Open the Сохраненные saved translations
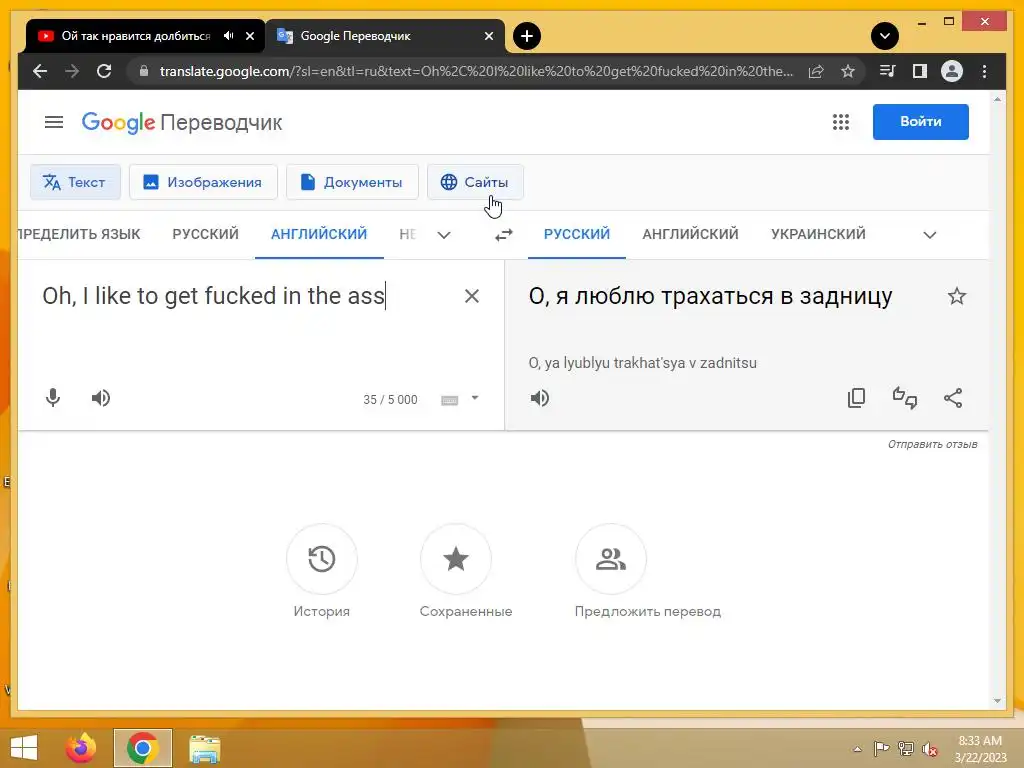The image size is (1024, 768). pyautogui.click(x=455, y=559)
